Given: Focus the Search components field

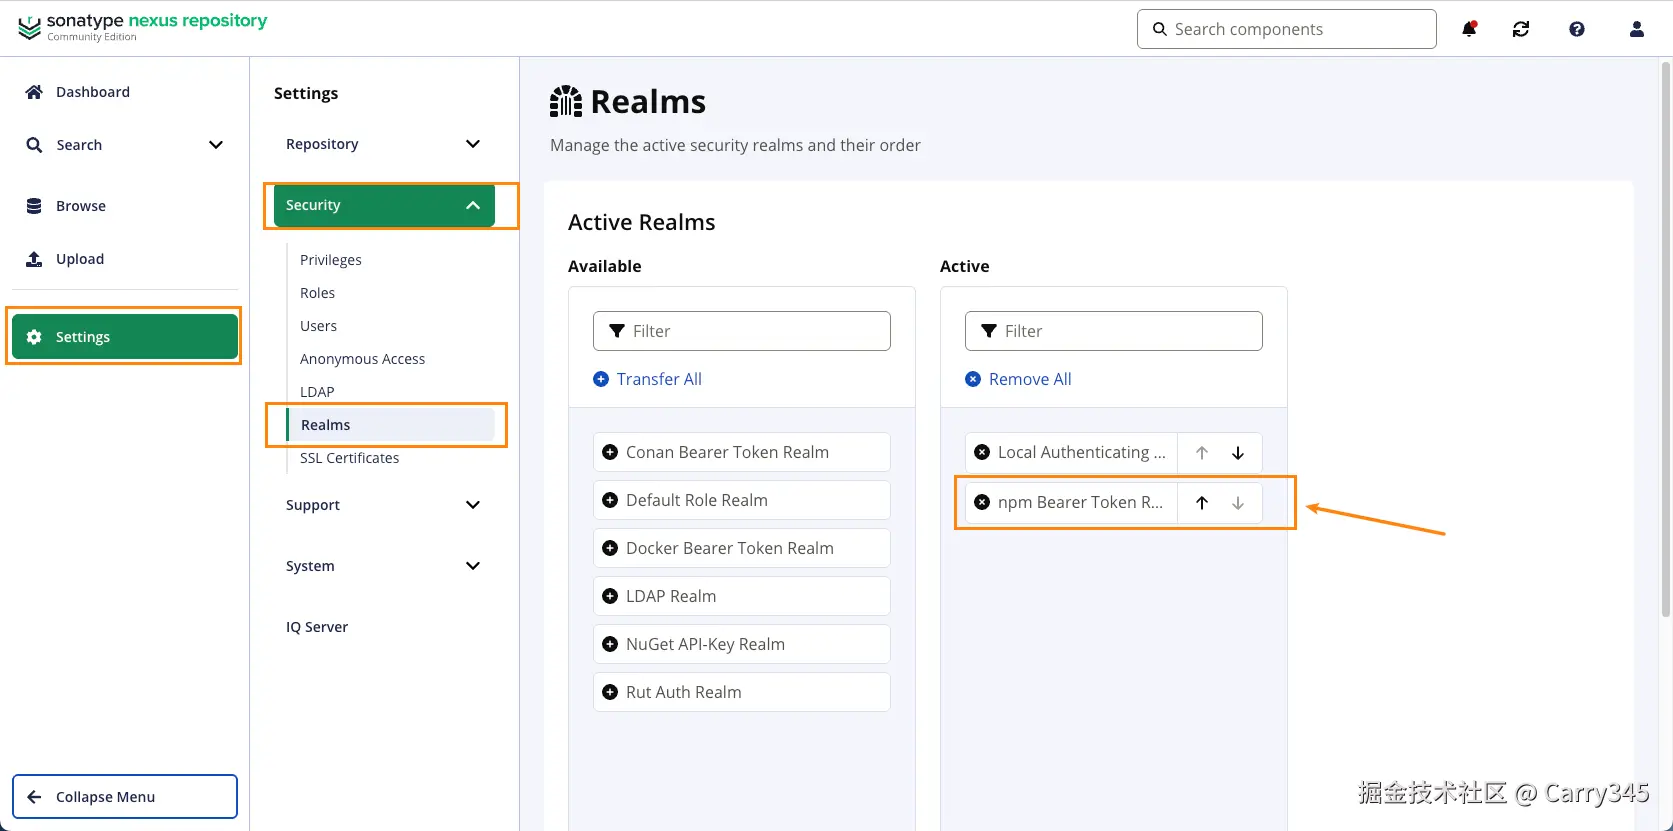Looking at the screenshot, I should coord(1298,29).
